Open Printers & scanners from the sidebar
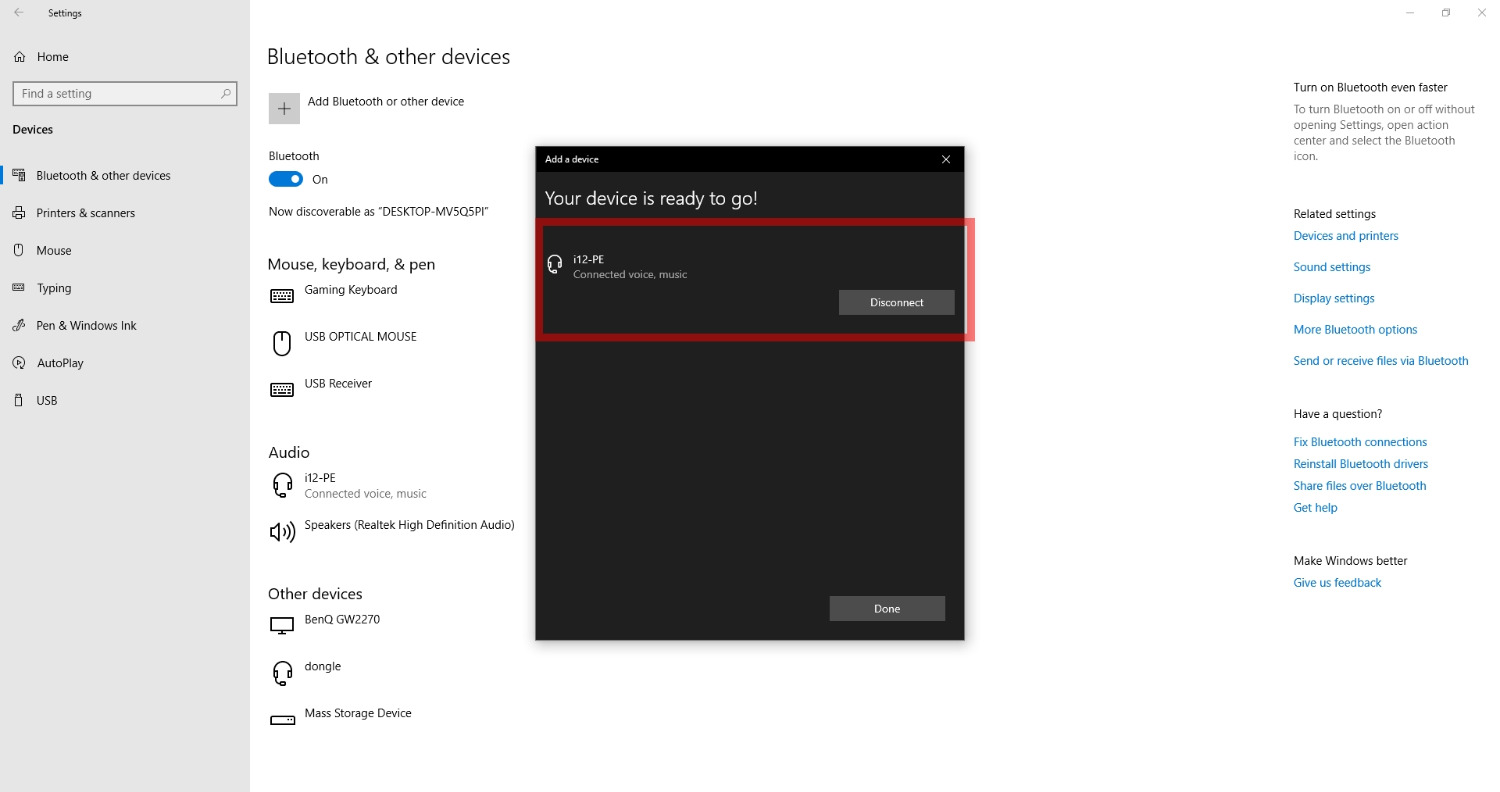 click(19, 212)
